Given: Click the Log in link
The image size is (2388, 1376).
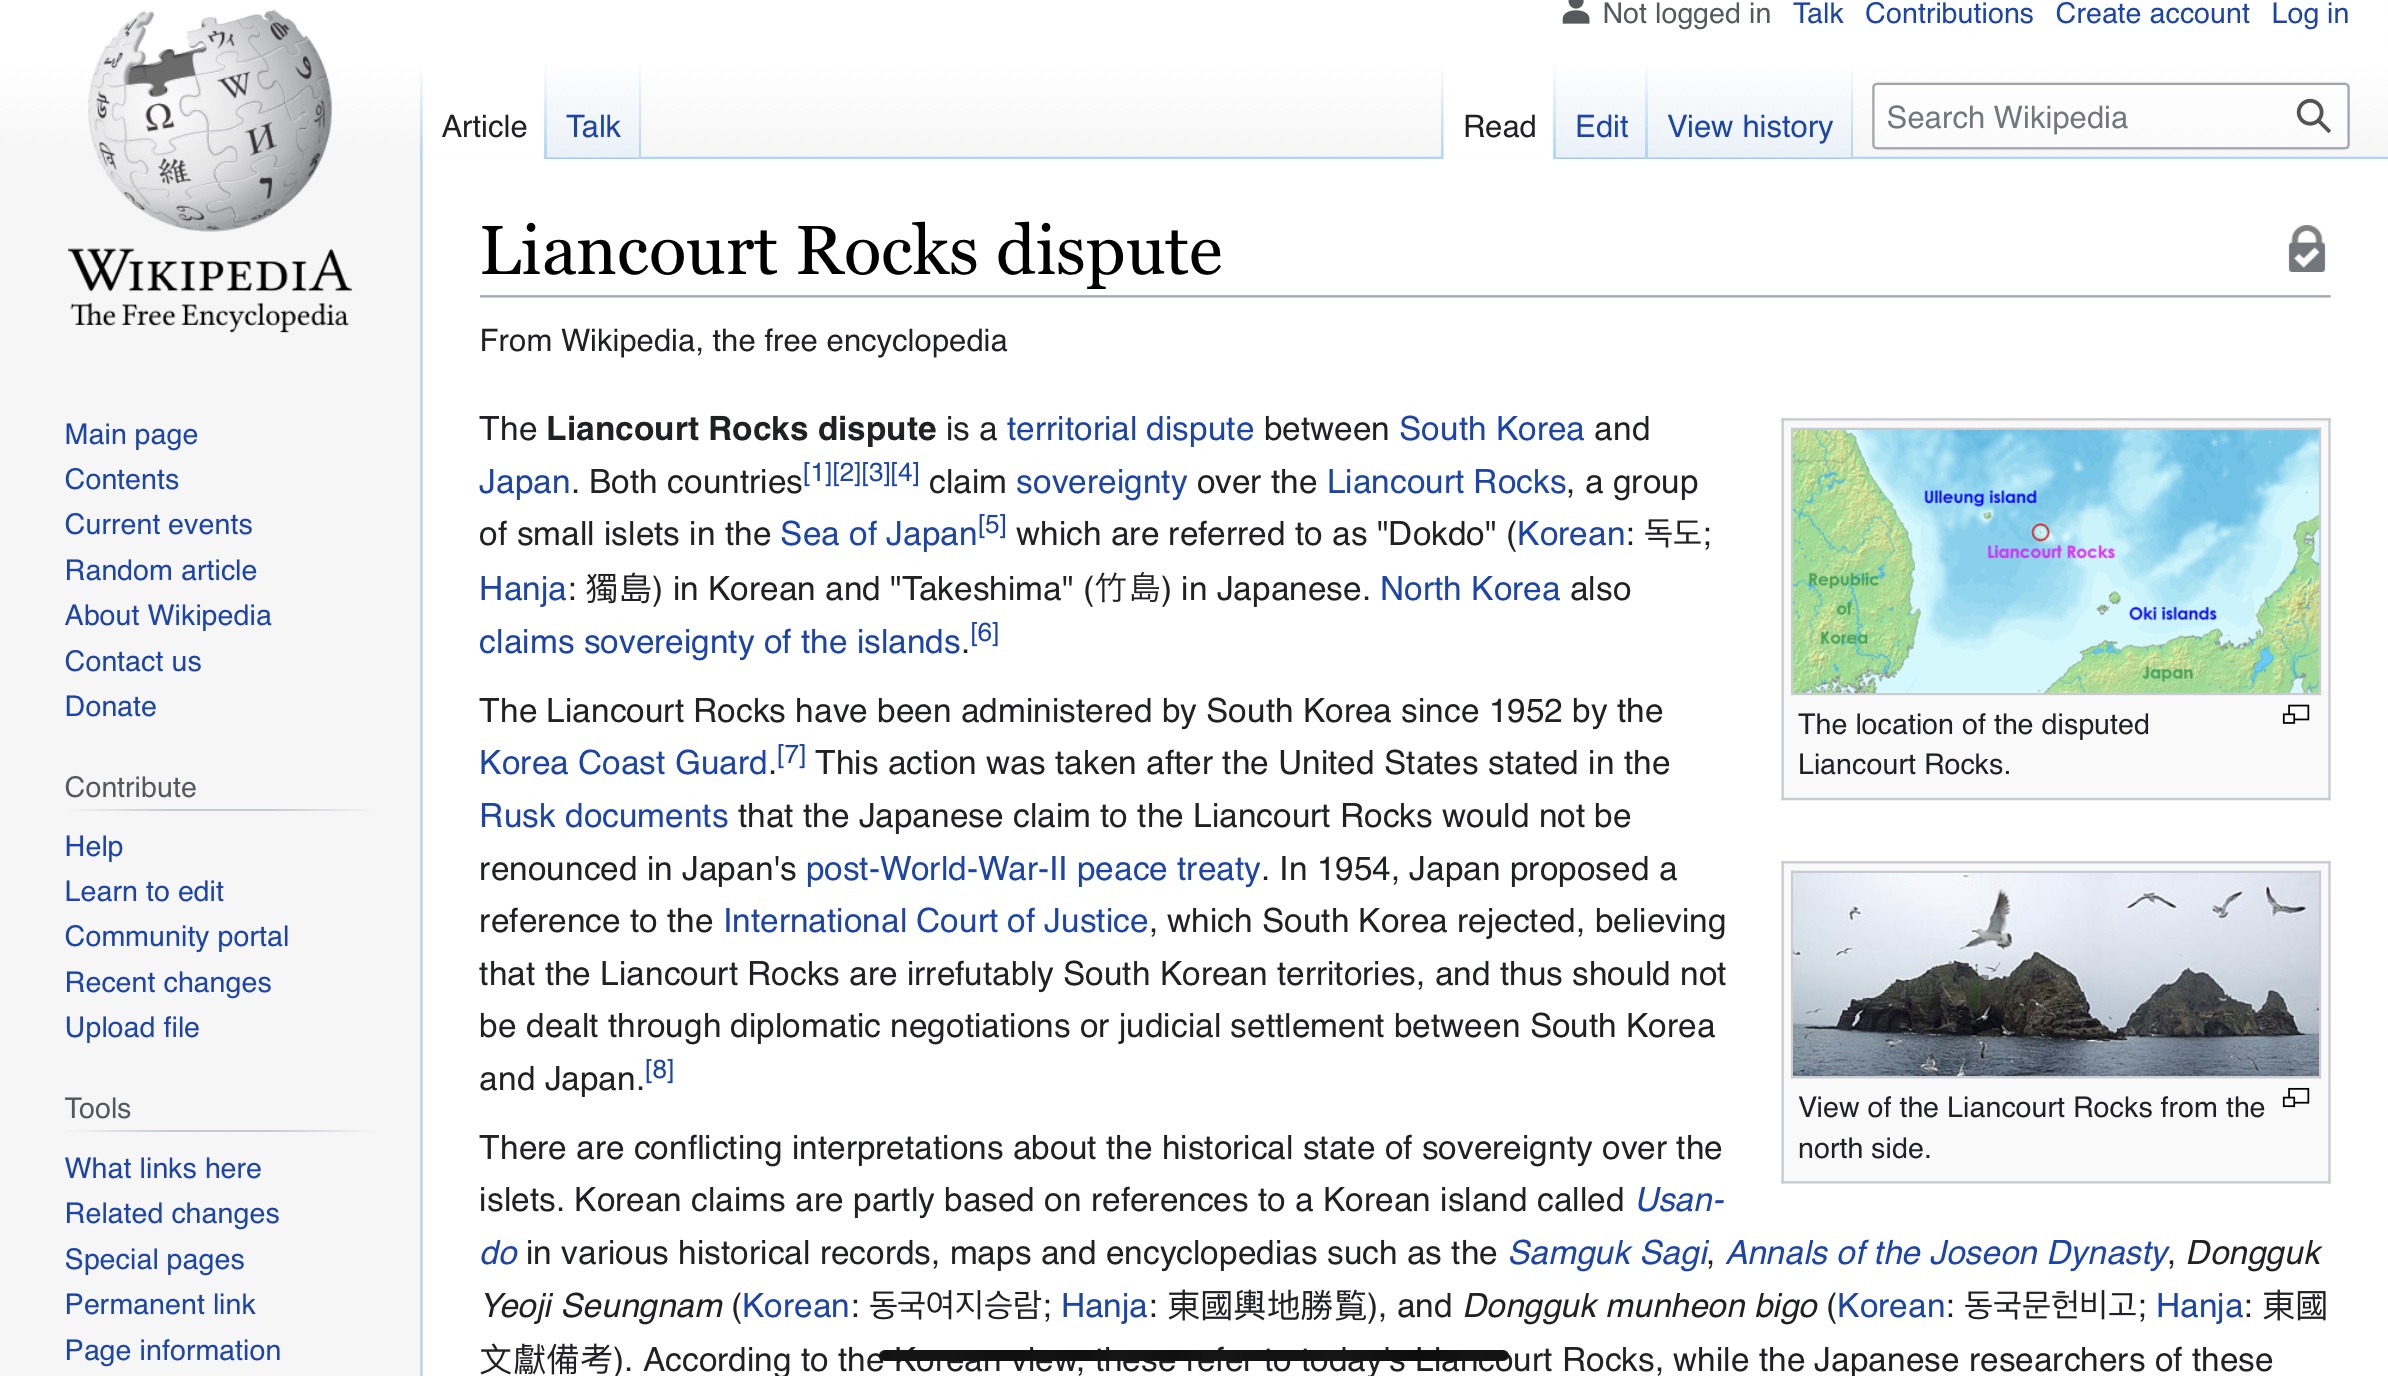Looking at the screenshot, I should coord(2309,14).
